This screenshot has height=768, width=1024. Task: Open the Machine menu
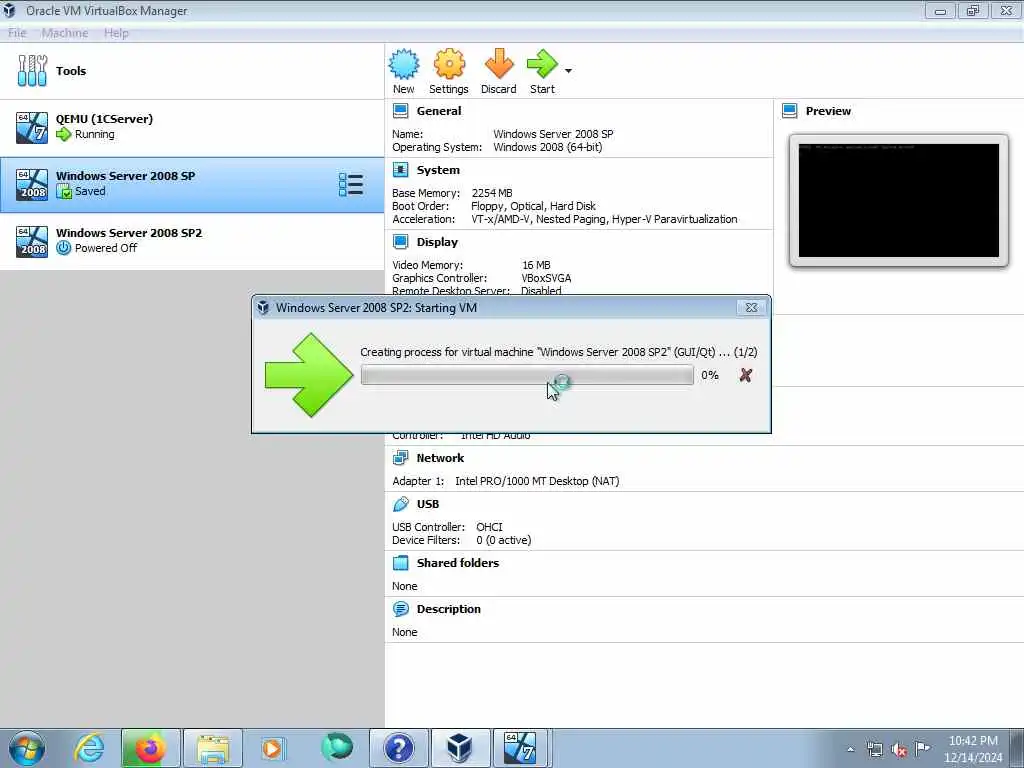[65, 33]
